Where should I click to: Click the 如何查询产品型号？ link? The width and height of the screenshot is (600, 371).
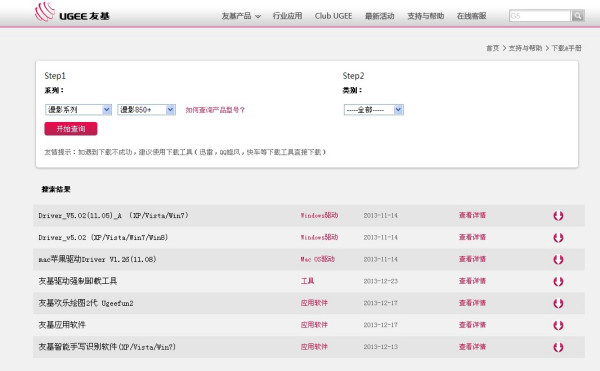(215, 110)
